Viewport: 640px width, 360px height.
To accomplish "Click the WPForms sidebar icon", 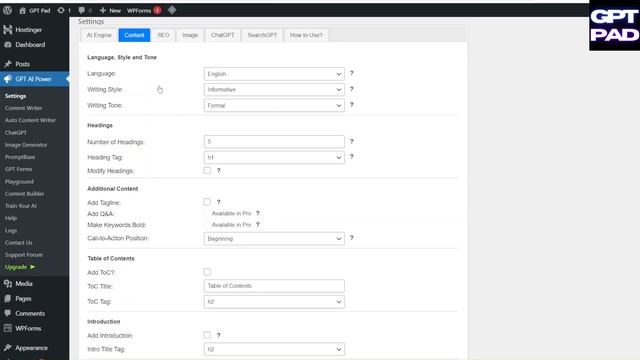I will (x=7, y=328).
